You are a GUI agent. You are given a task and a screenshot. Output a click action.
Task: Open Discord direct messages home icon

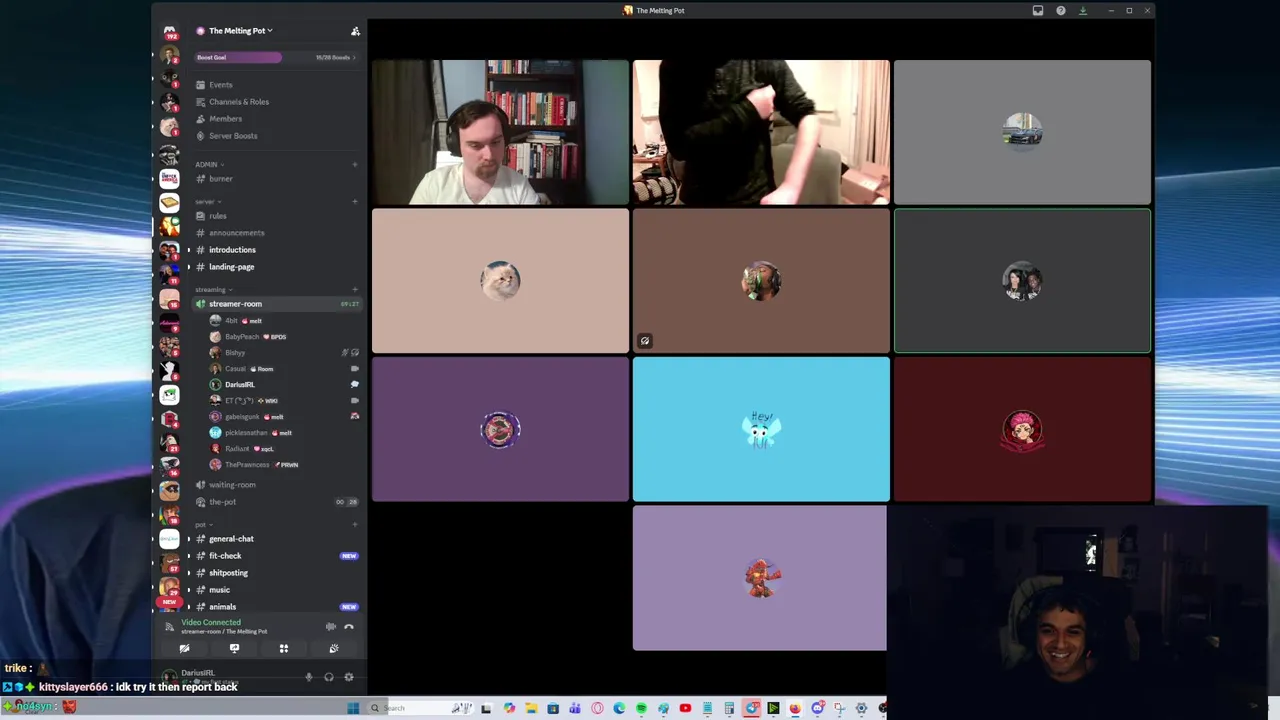tap(169, 30)
